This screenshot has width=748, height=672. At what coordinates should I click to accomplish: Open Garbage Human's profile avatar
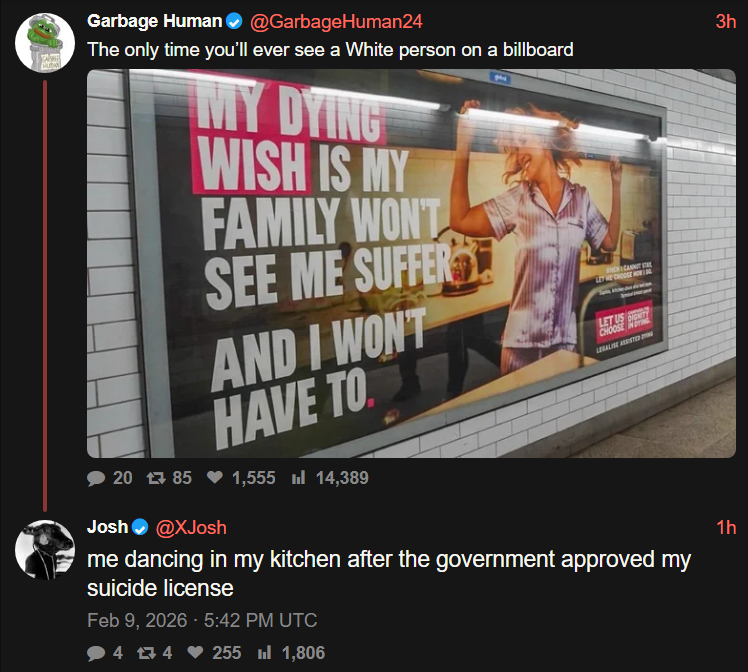click(x=45, y=43)
